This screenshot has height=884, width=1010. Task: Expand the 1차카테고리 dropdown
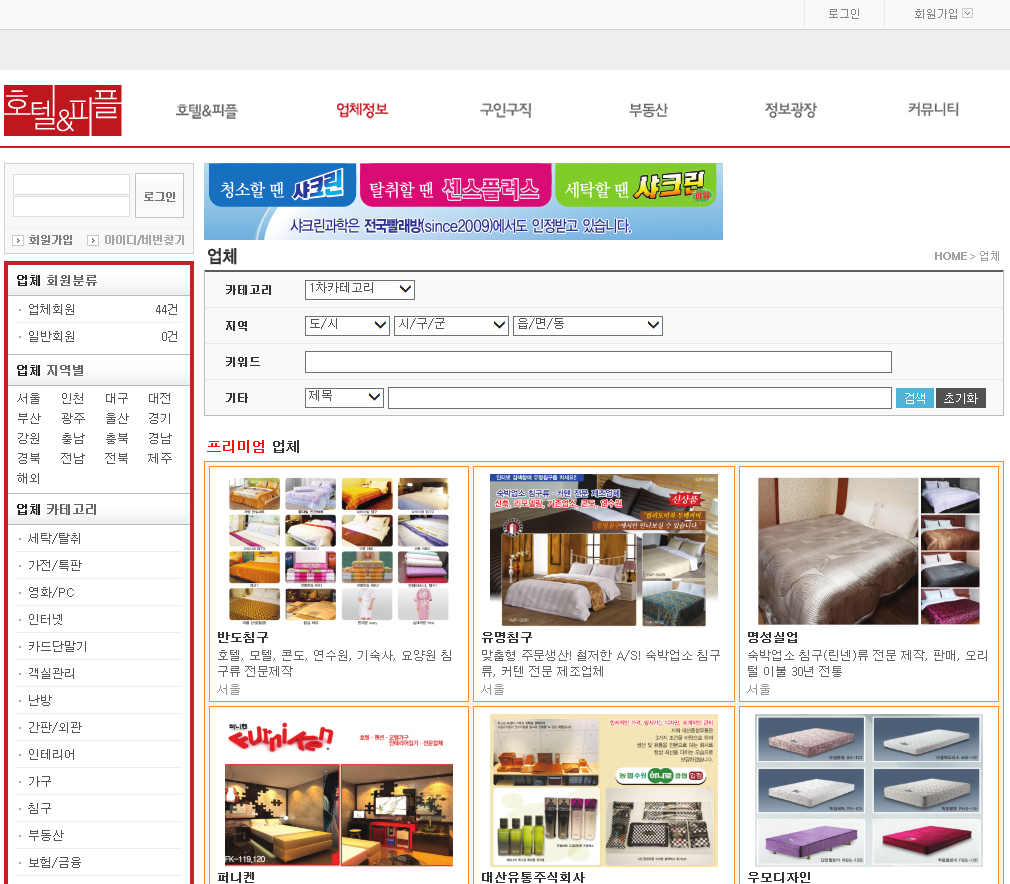click(359, 289)
